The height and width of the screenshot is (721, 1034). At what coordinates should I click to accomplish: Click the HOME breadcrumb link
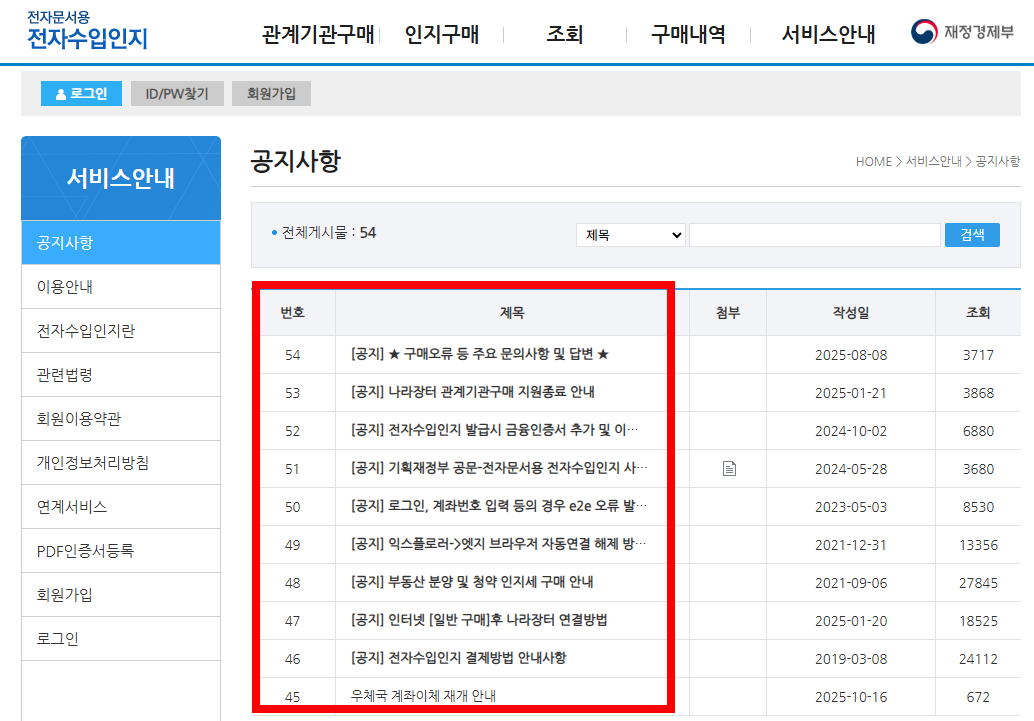pos(874,161)
